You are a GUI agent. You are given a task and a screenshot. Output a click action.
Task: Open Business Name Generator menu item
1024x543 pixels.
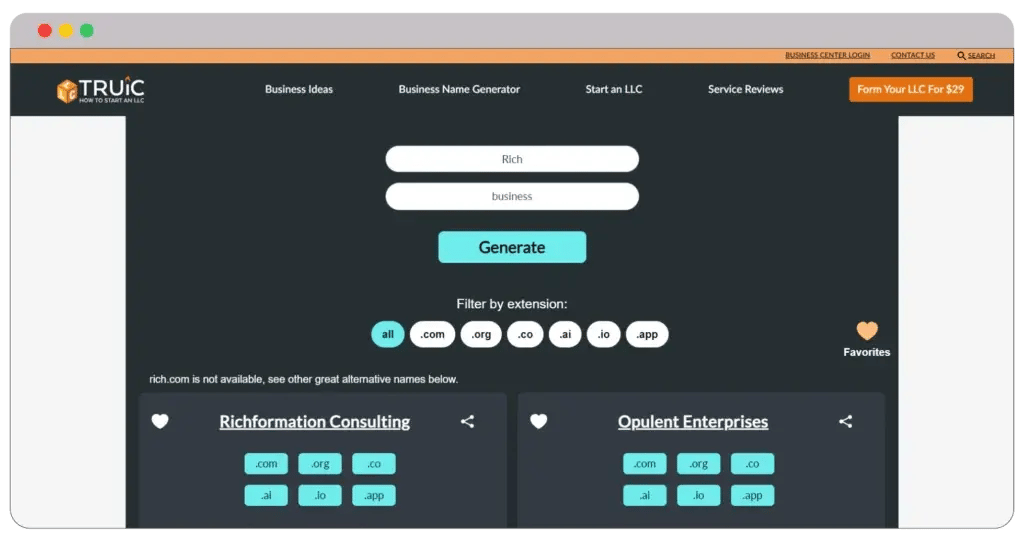pos(459,89)
